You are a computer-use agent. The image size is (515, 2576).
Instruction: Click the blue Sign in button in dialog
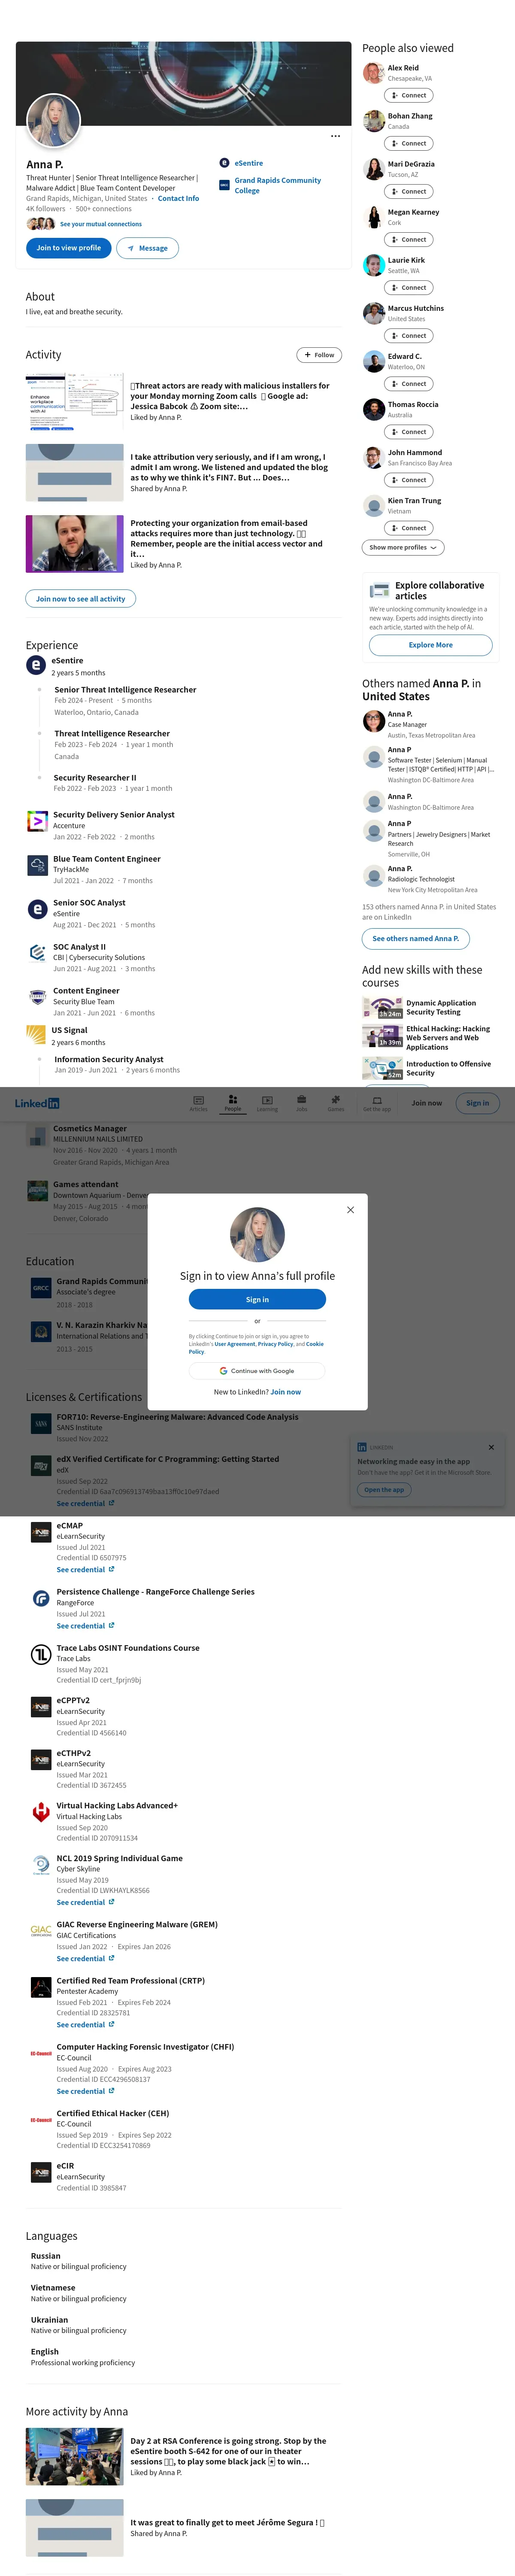point(257,1299)
